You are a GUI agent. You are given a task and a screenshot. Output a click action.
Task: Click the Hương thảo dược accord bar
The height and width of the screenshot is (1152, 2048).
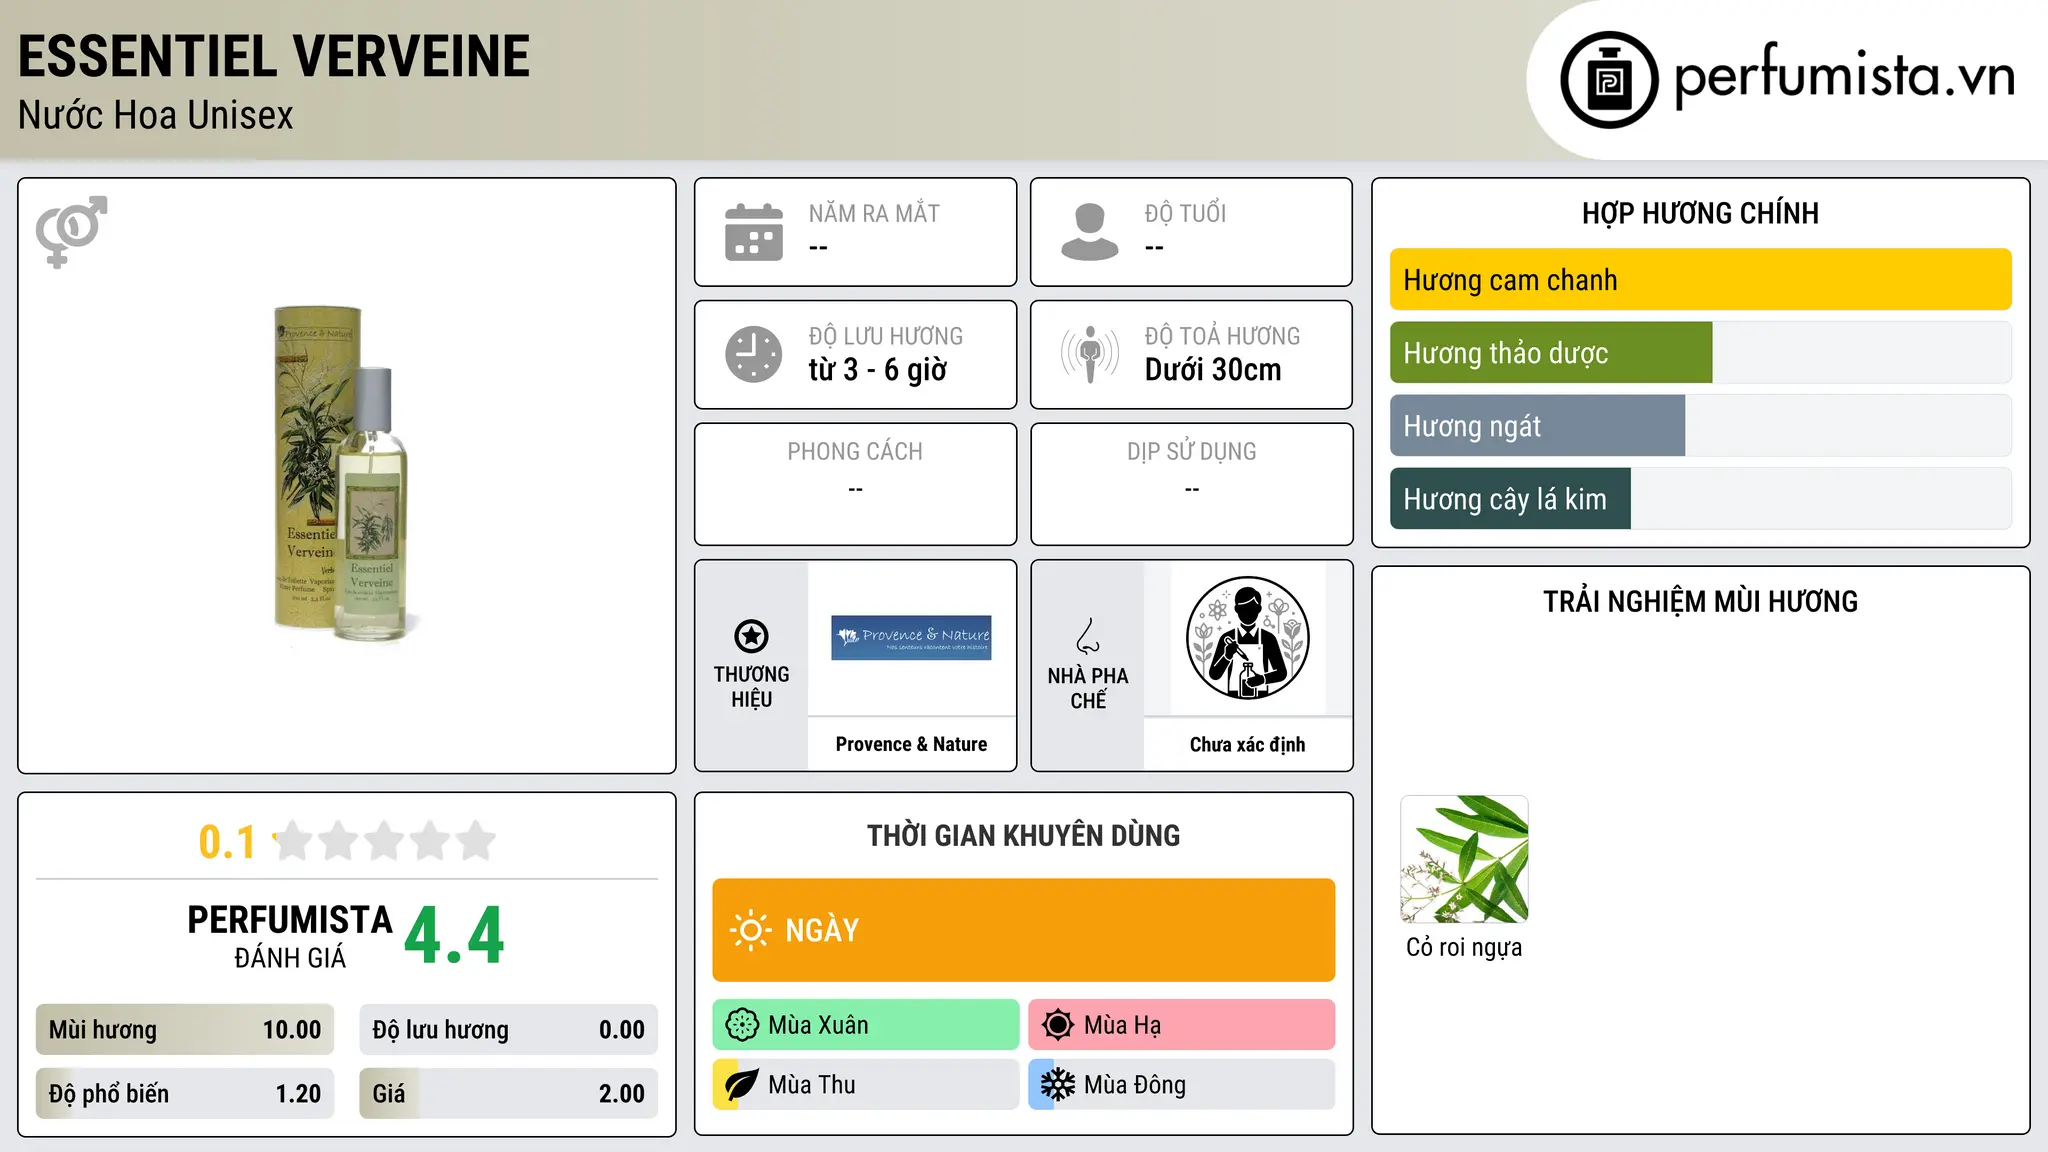click(x=1701, y=353)
